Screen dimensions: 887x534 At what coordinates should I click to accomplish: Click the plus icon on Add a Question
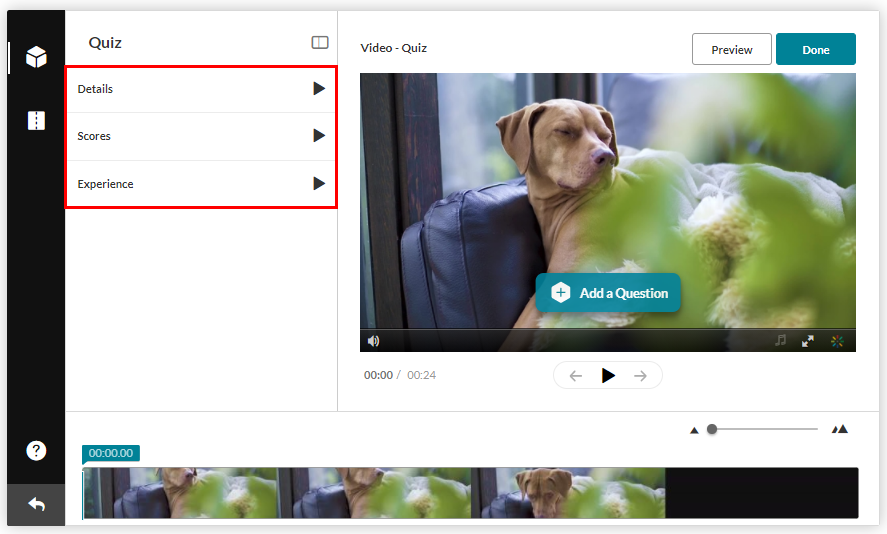[x=561, y=293]
